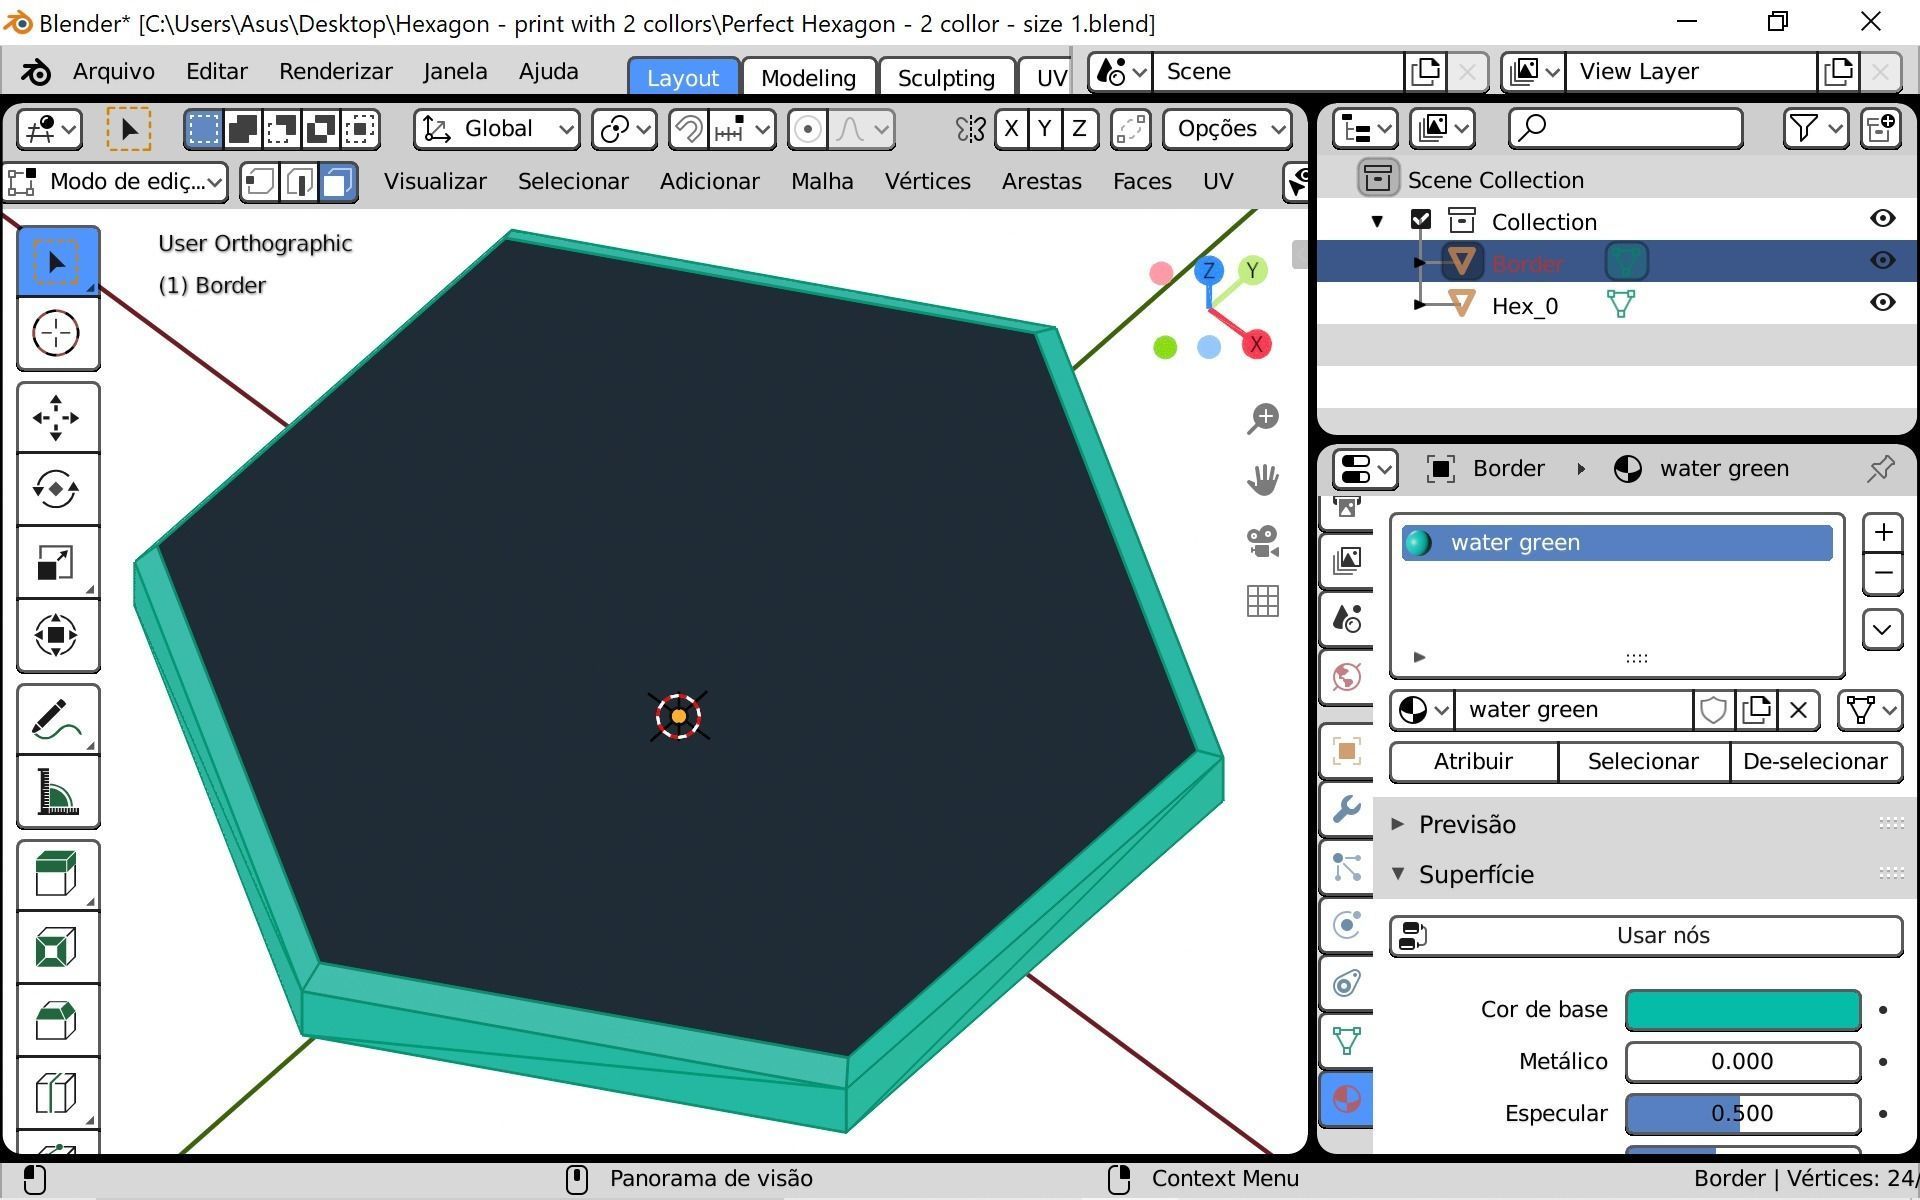
Task: Choose the Rotate tool
Action: click(x=57, y=490)
